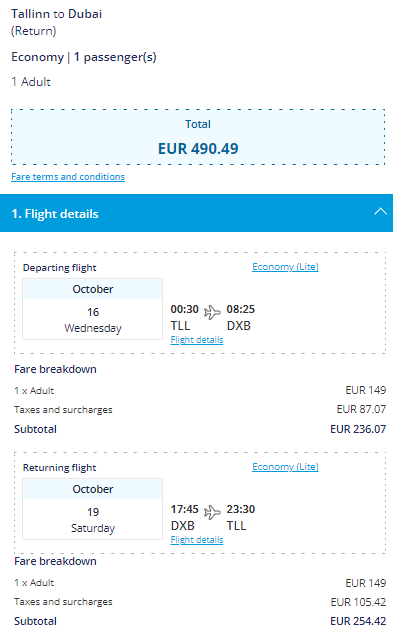Click departing Taxes and surcharges EUR 87.07
This screenshot has width=393, height=628.
click(x=361, y=409)
